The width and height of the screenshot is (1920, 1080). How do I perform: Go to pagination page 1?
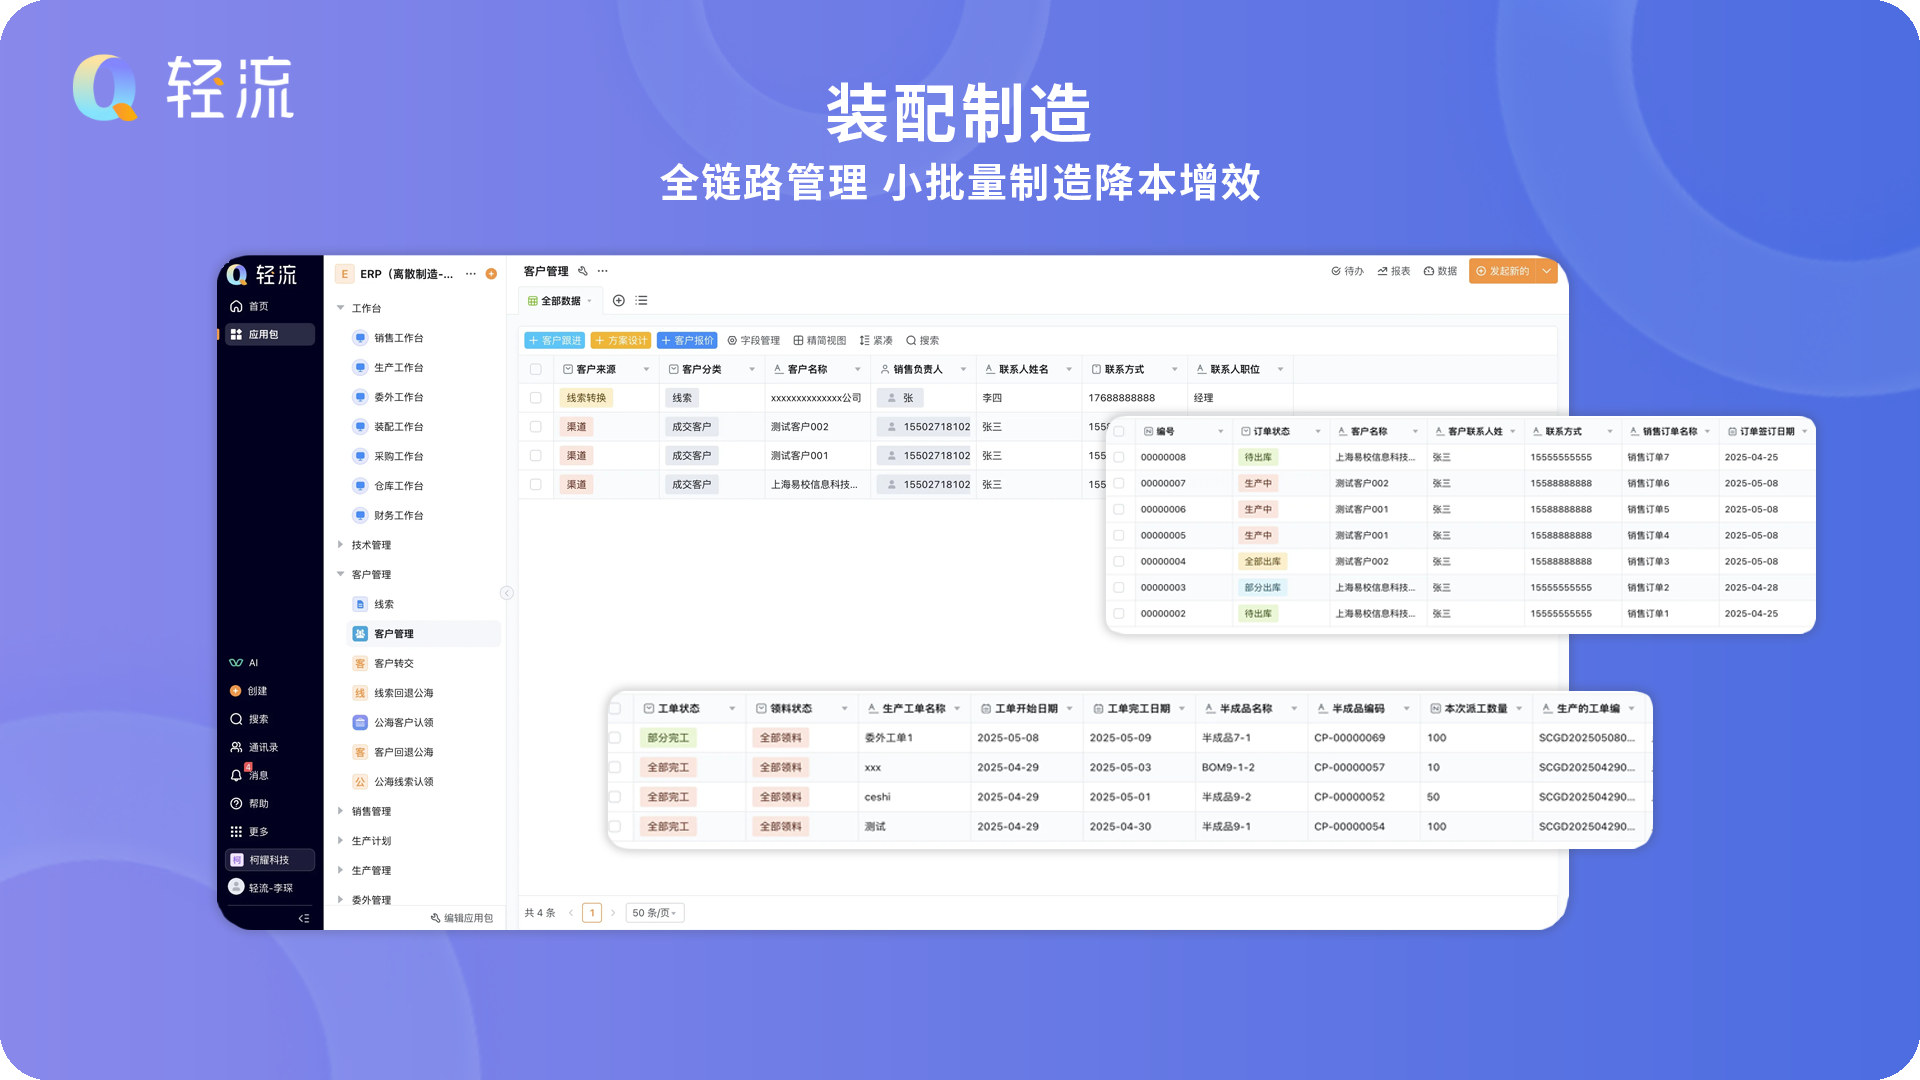coord(592,913)
